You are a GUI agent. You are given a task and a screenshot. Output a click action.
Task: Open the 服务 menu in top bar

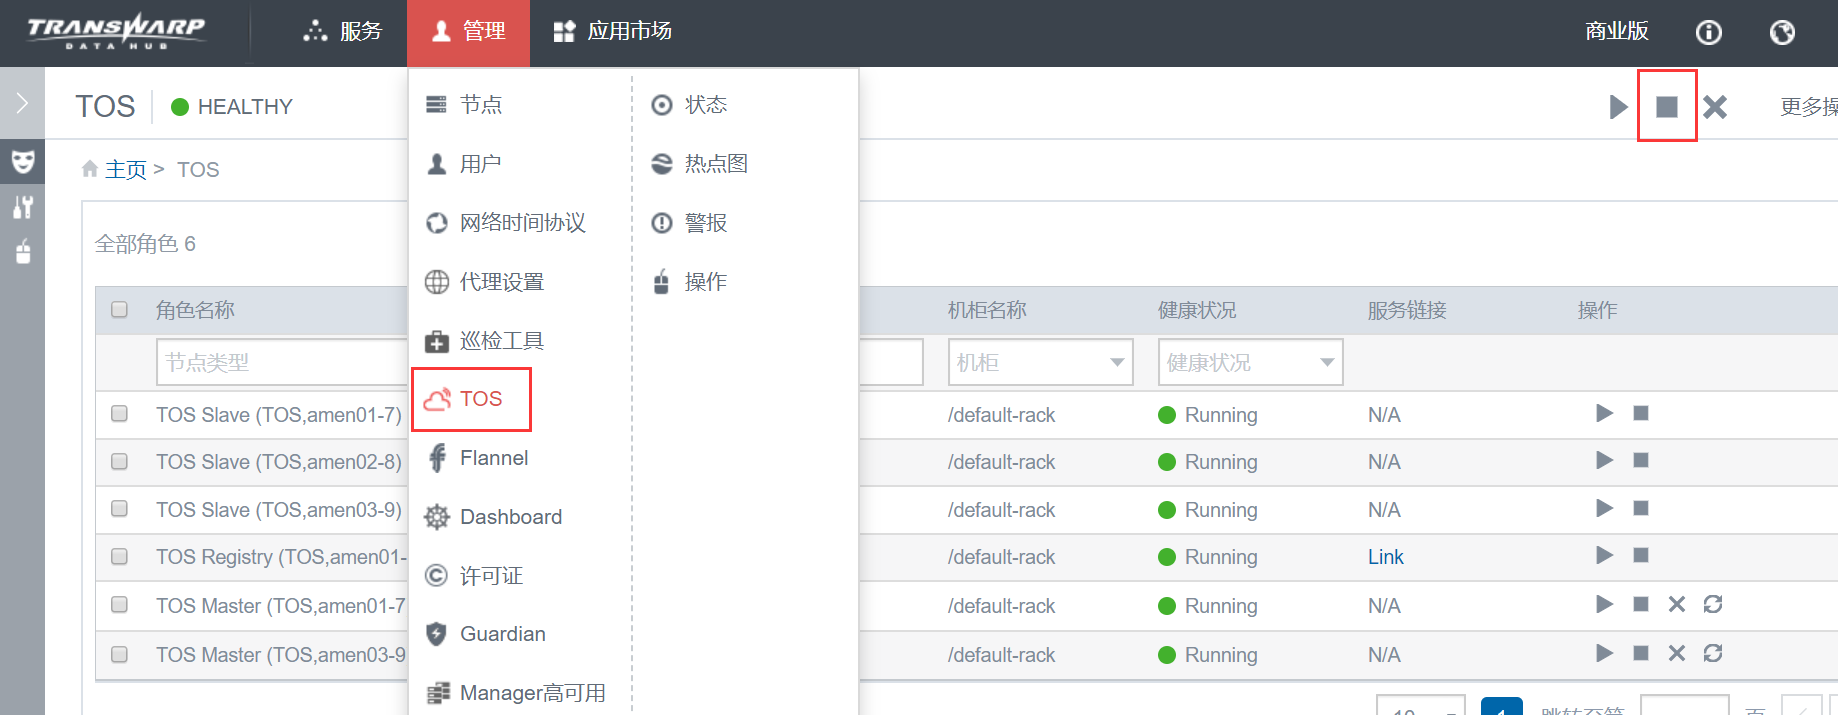(343, 32)
